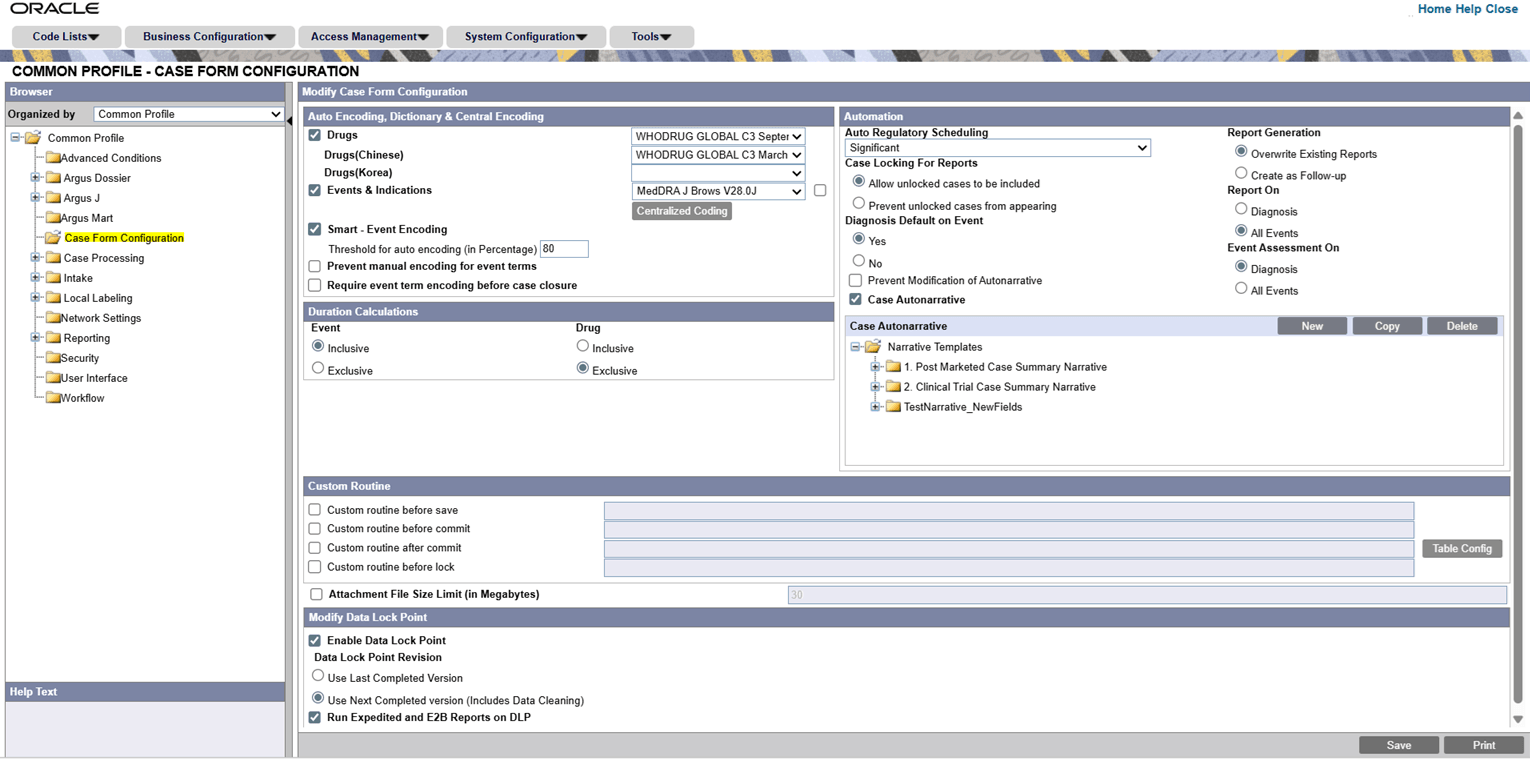Select the Case Form Configuration folder icon
Image resolution: width=1530 pixels, height=759 pixels.
point(55,238)
